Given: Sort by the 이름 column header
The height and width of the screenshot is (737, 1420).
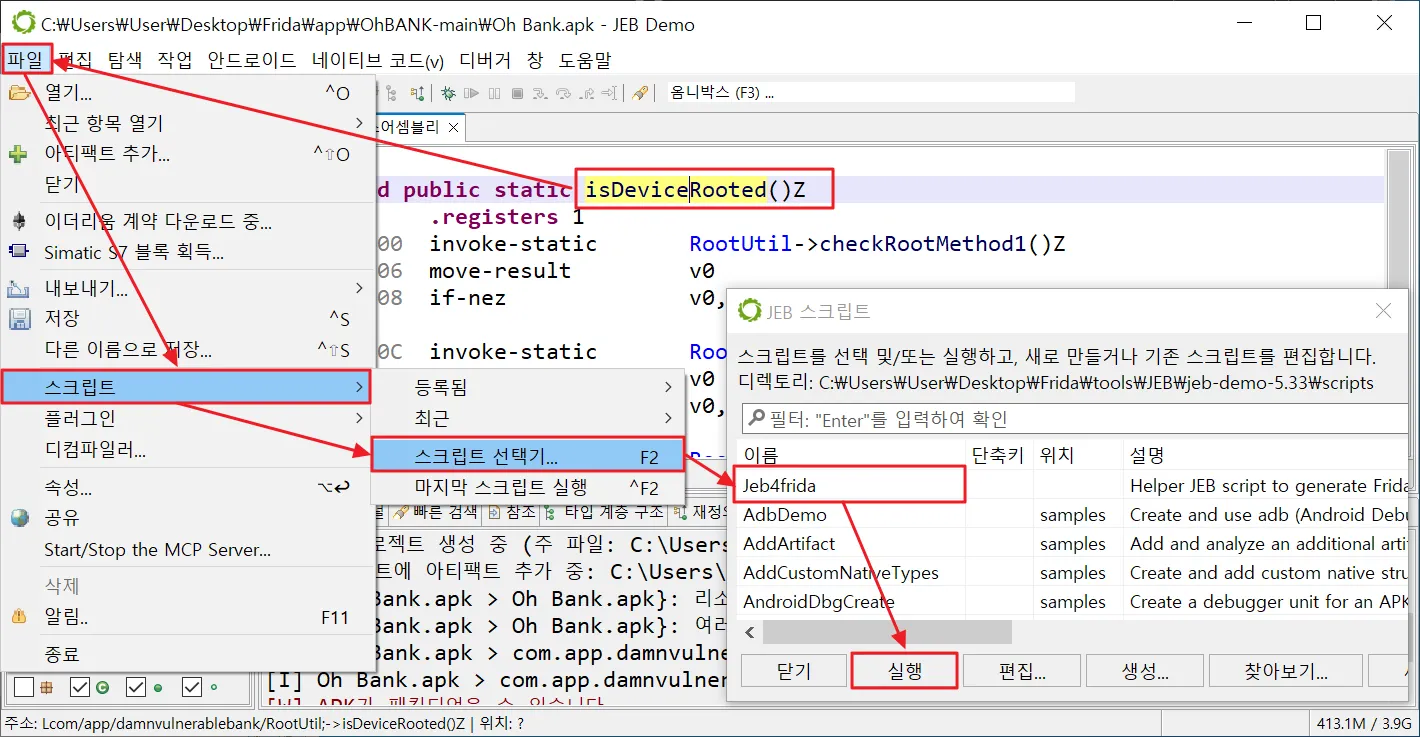Looking at the screenshot, I should (851, 455).
